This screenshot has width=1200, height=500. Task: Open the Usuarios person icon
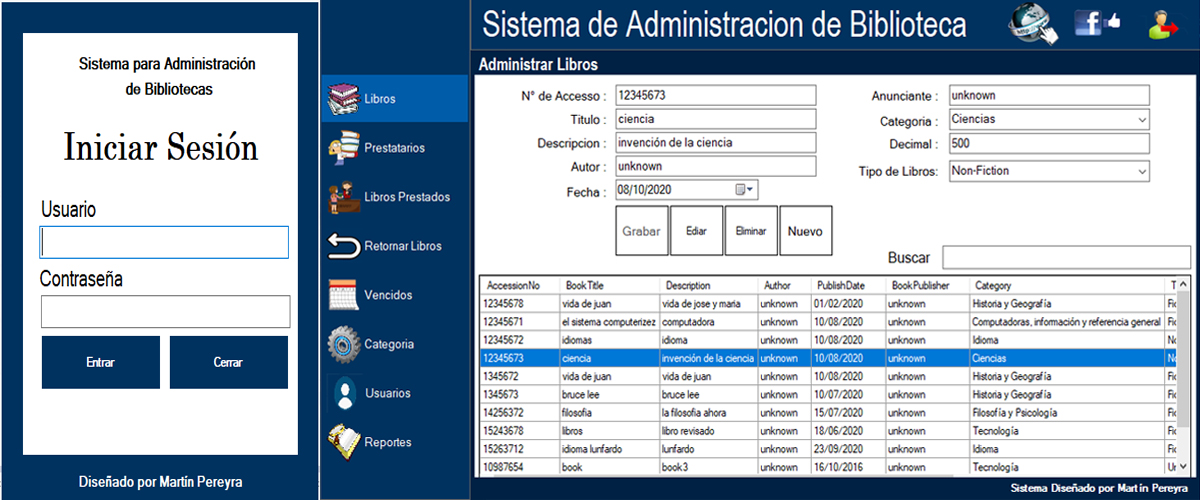(345, 393)
